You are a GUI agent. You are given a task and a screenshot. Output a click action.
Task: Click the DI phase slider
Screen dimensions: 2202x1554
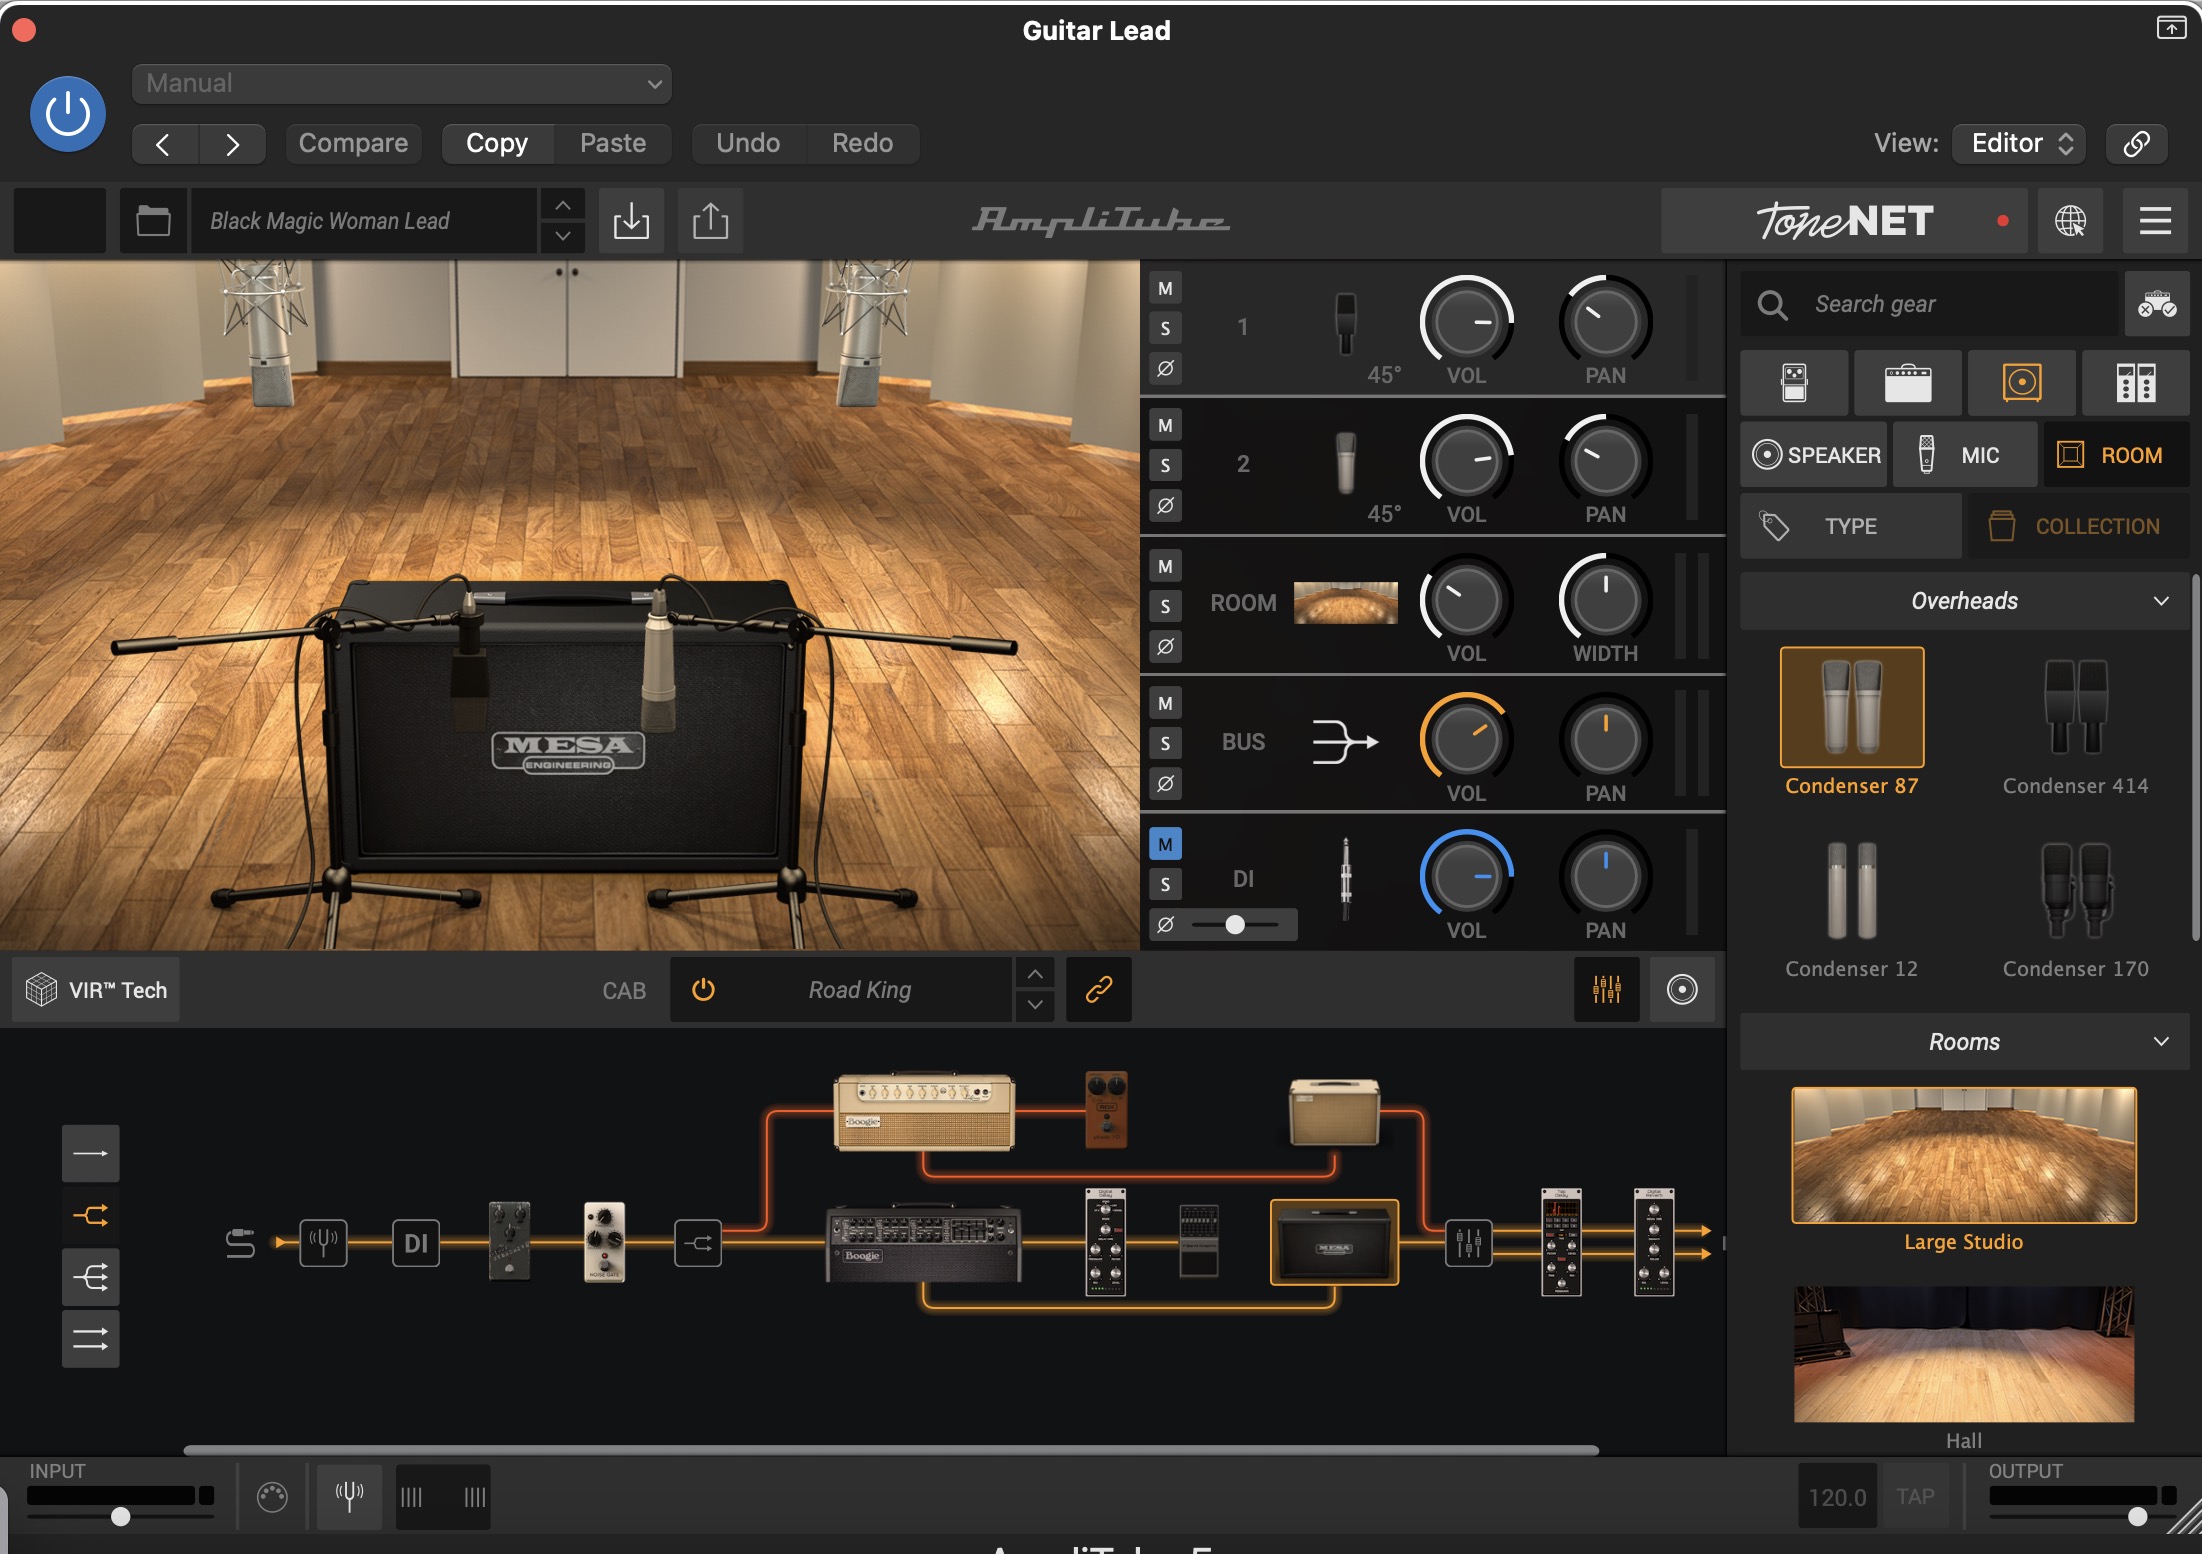pyautogui.click(x=1236, y=925)
